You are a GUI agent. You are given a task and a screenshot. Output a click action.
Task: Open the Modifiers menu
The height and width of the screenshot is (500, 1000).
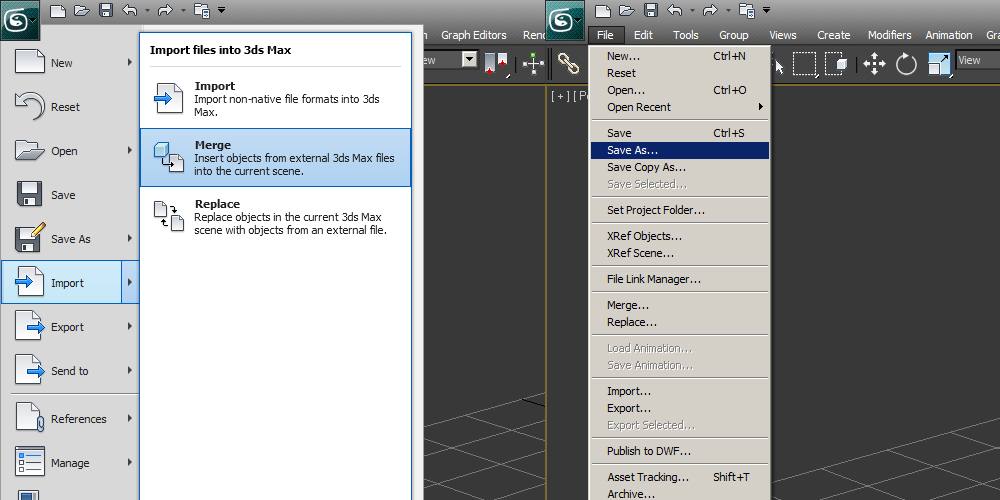point(889,35)
